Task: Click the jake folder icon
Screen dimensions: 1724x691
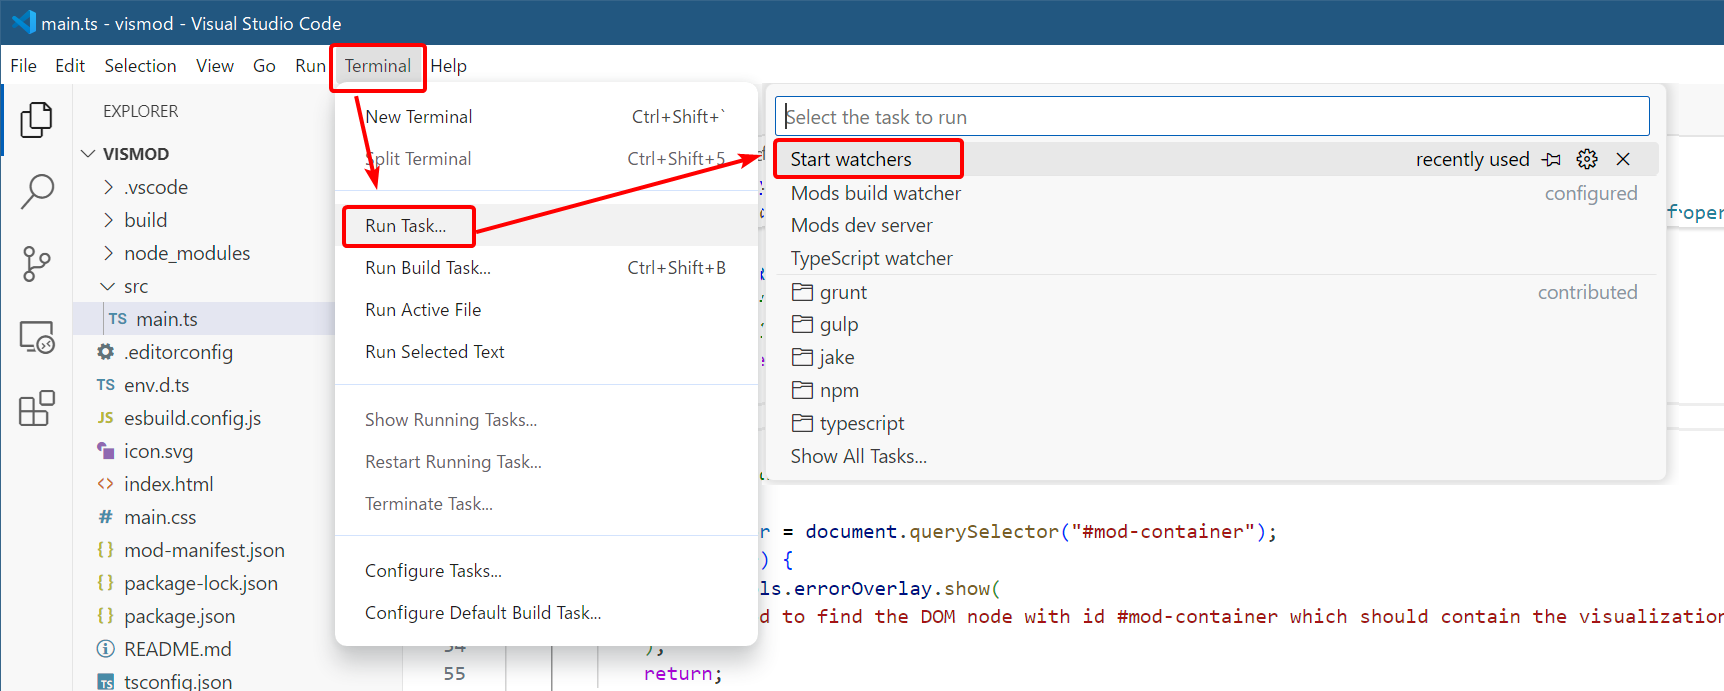Action: pyautogui.click(x=802, y=357)
